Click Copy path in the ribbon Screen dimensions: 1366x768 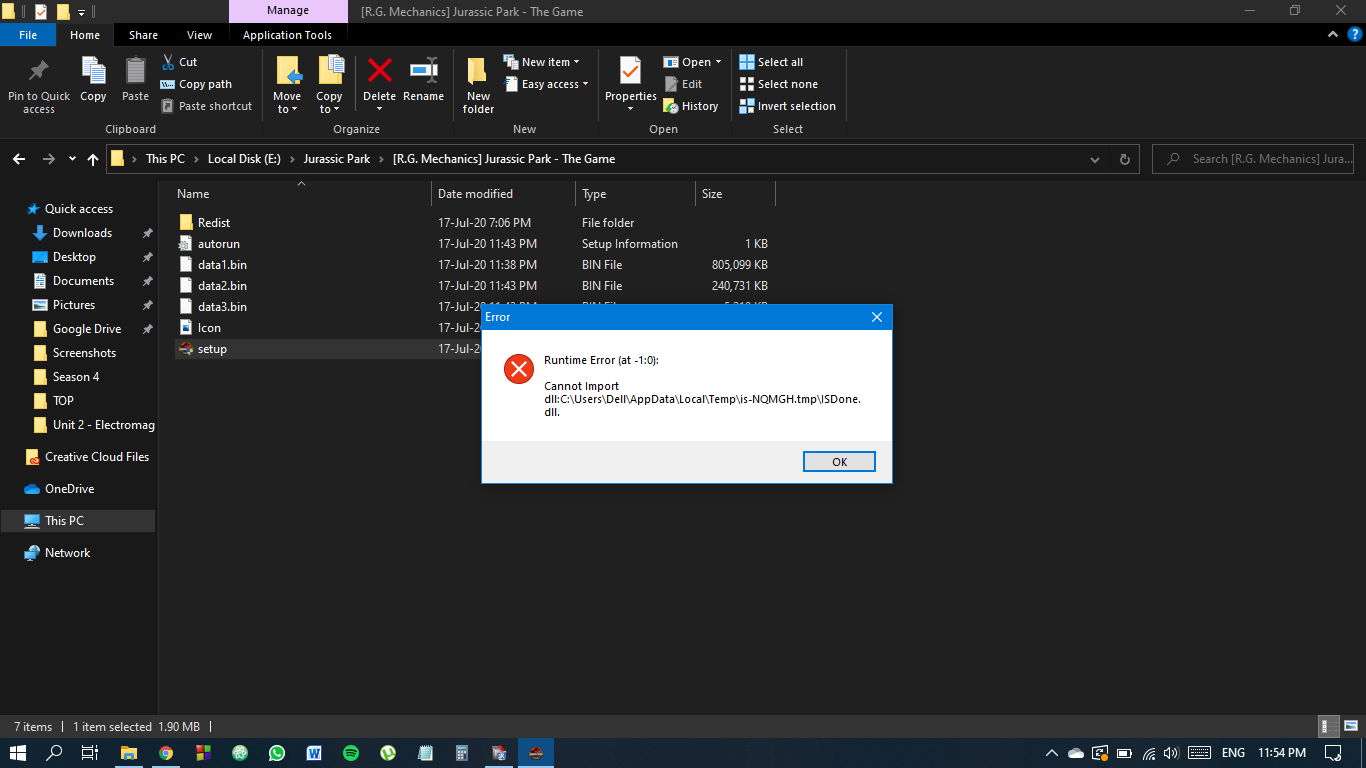tap(197, 84)
